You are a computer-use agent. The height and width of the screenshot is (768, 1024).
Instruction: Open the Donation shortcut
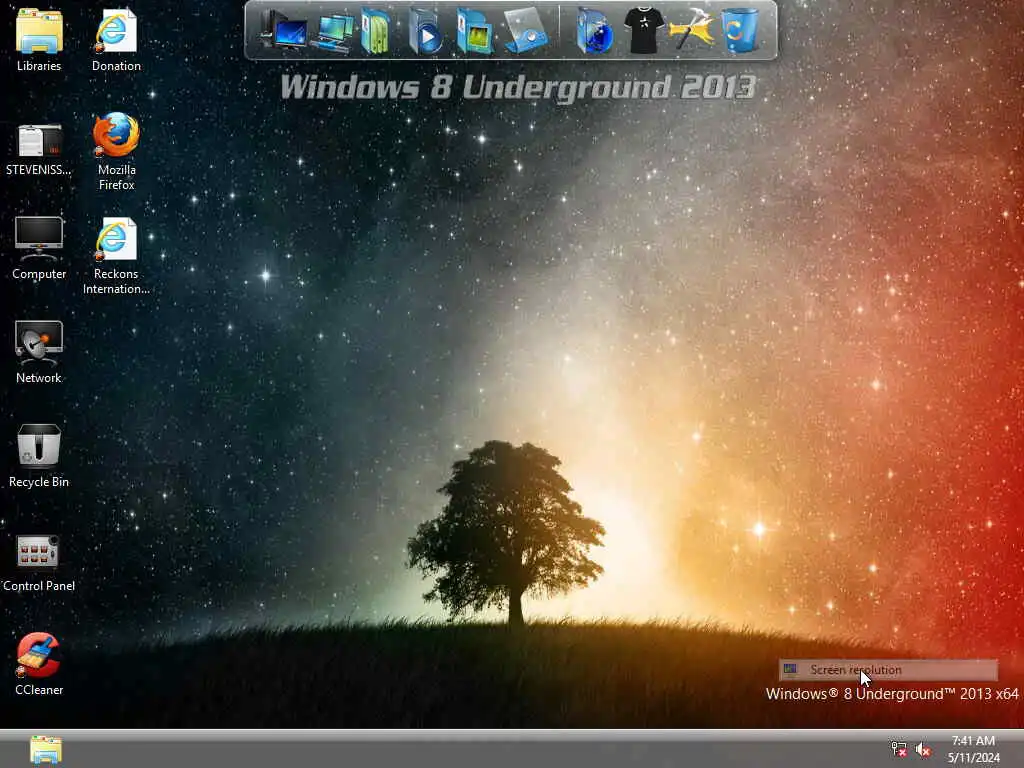[116, 39]
